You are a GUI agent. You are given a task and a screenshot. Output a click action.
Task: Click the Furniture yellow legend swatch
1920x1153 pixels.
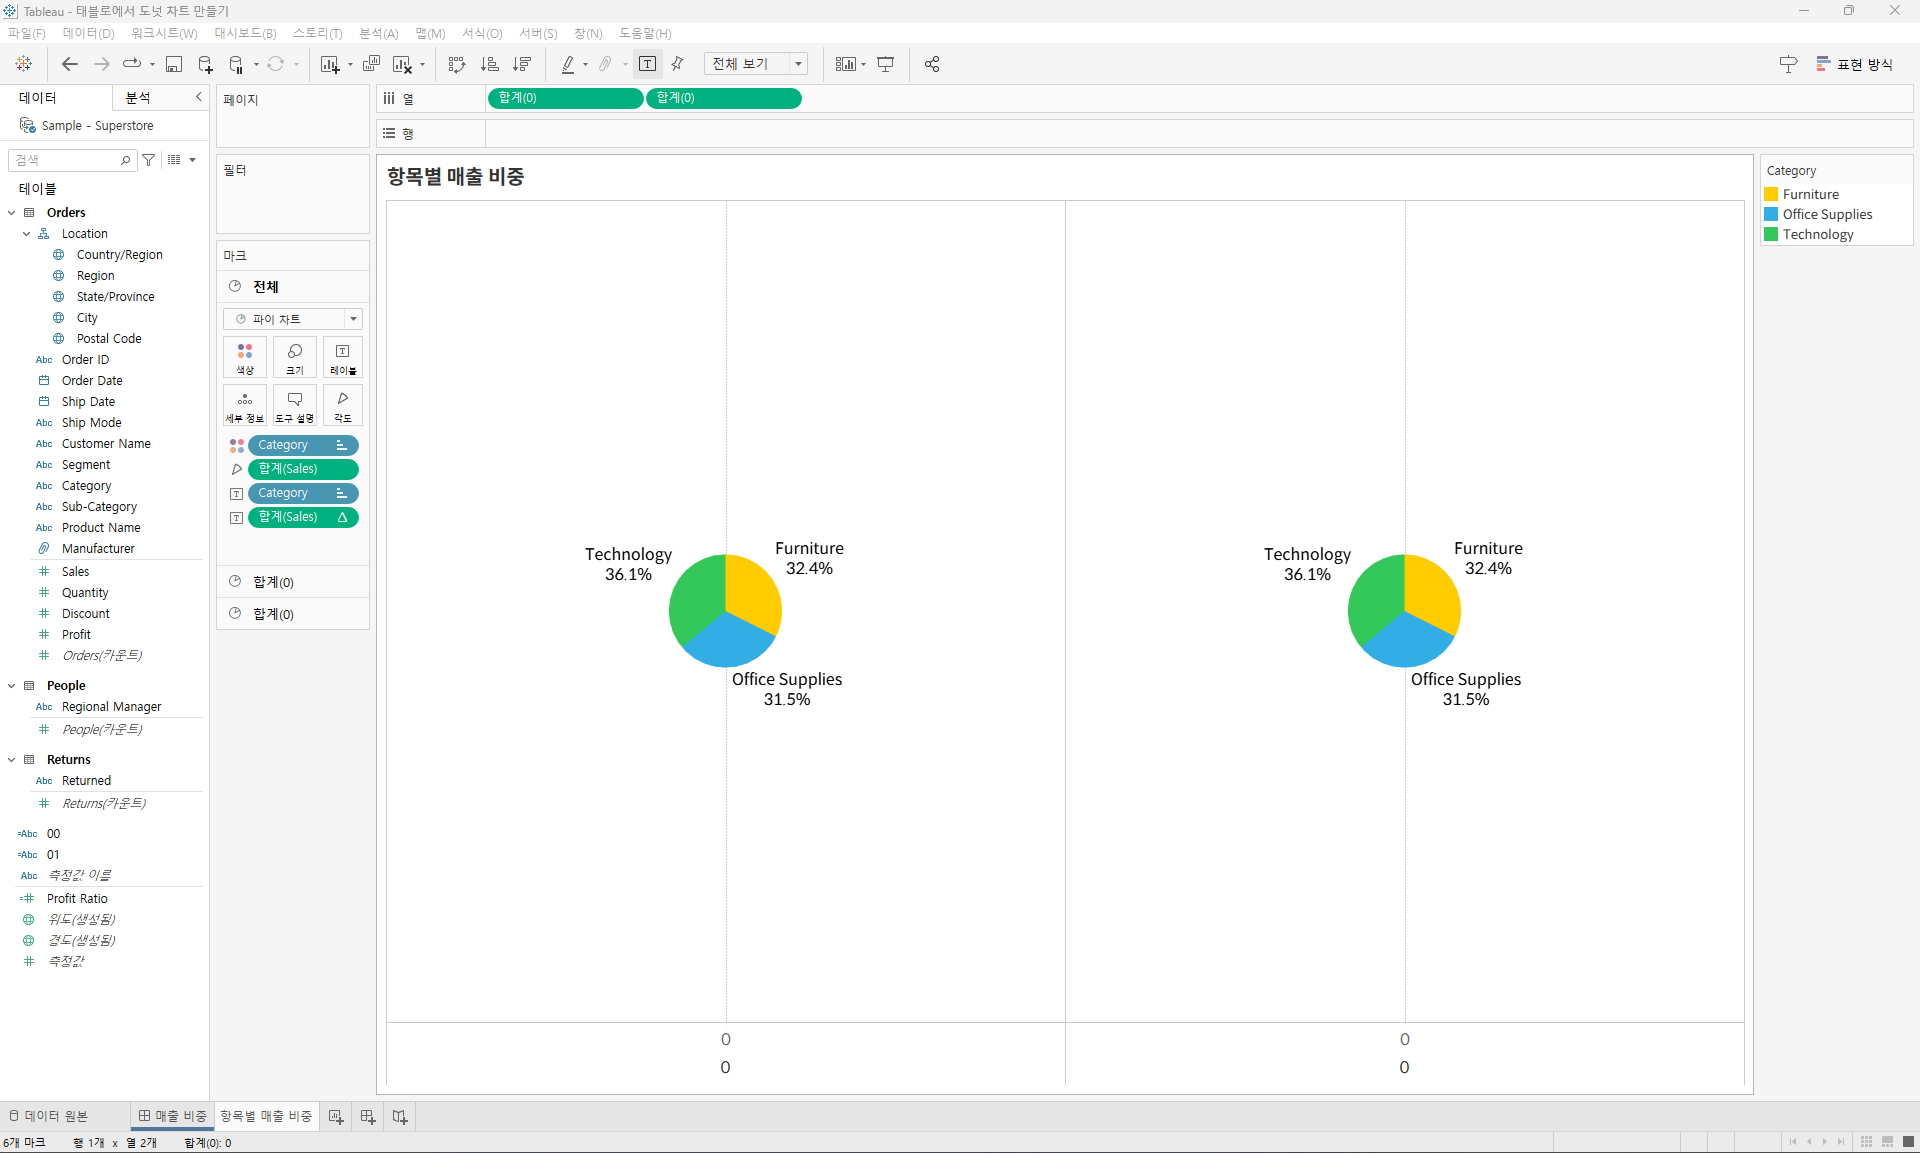(x=1771, y=194)
